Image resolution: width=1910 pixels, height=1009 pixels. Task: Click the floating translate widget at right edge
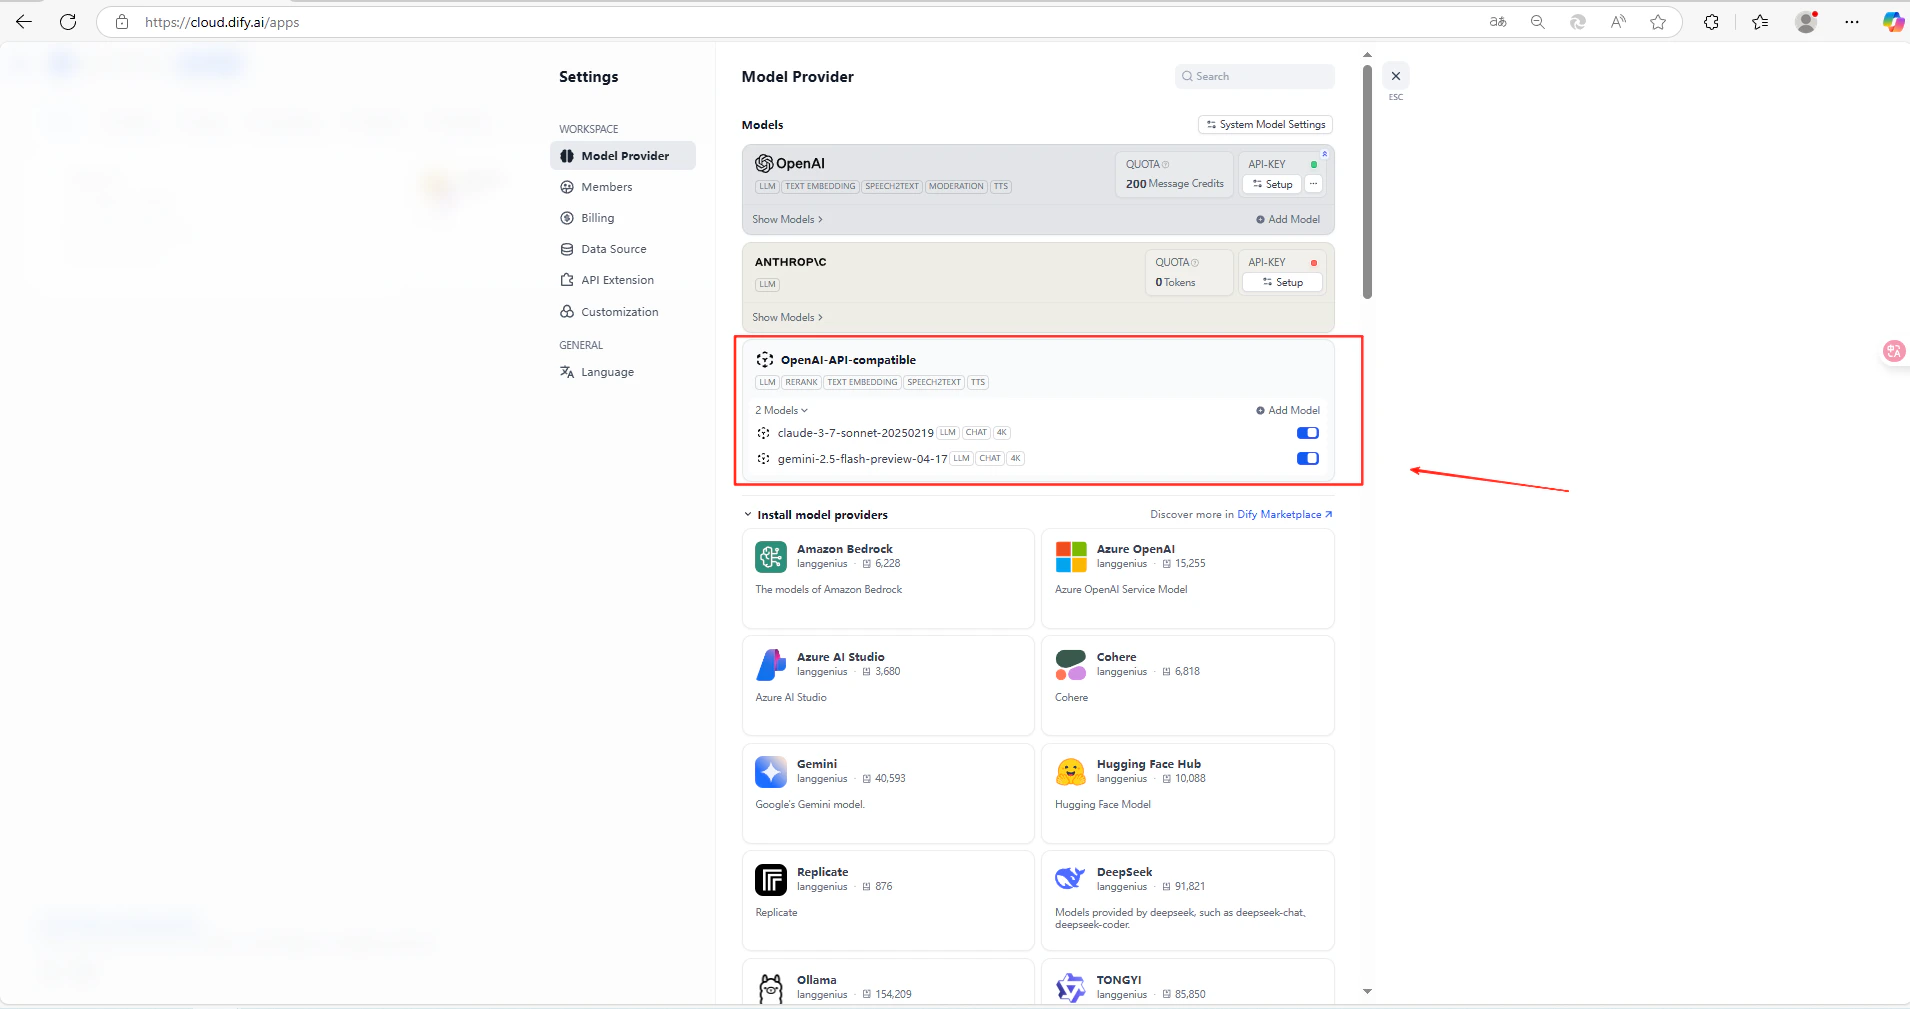1894,351
